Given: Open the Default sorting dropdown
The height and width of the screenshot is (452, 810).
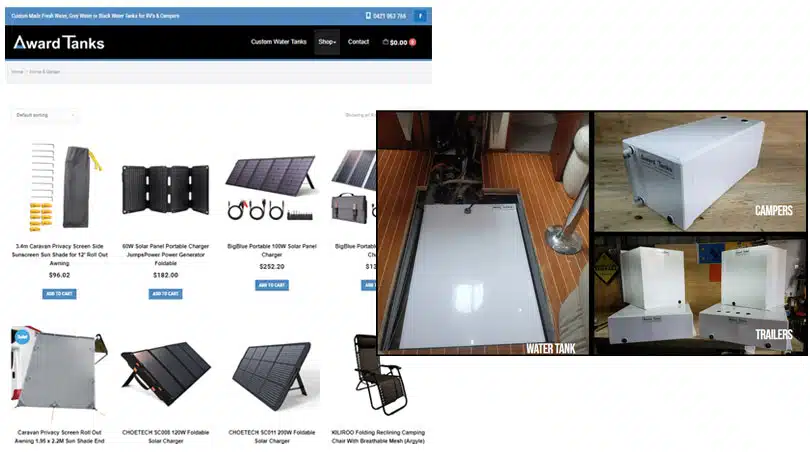Looking at the screenshot, I should tap(45, 115).
